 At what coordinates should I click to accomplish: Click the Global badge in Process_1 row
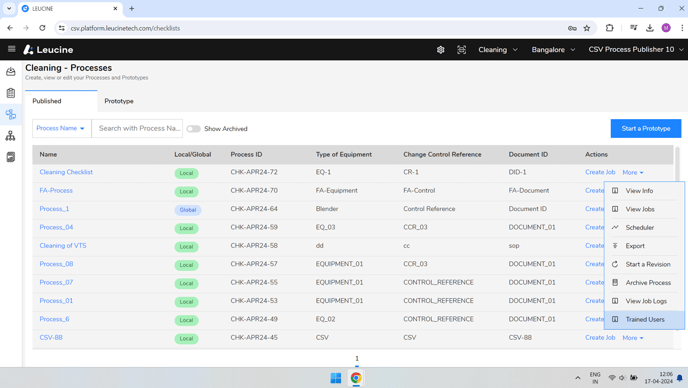tap(188, 210)
